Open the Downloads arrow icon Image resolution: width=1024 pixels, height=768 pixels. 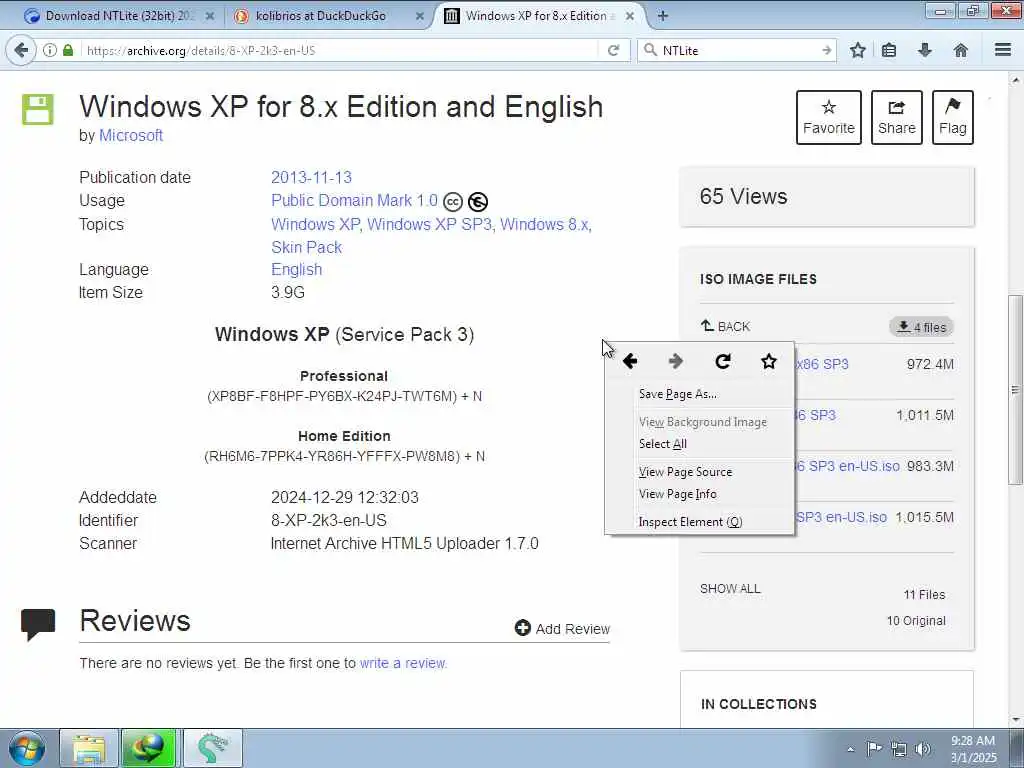925,50
